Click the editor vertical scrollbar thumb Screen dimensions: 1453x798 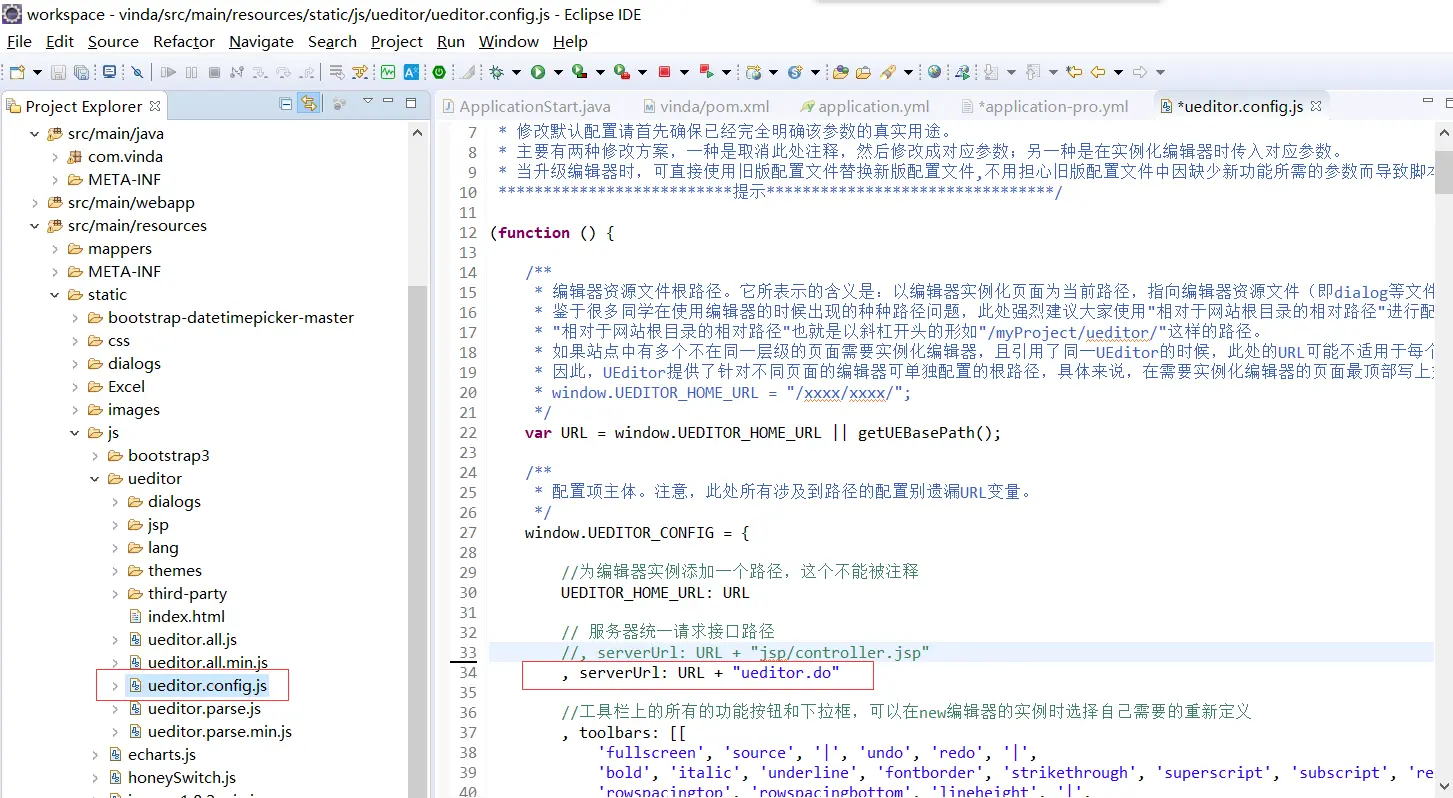1444,158
